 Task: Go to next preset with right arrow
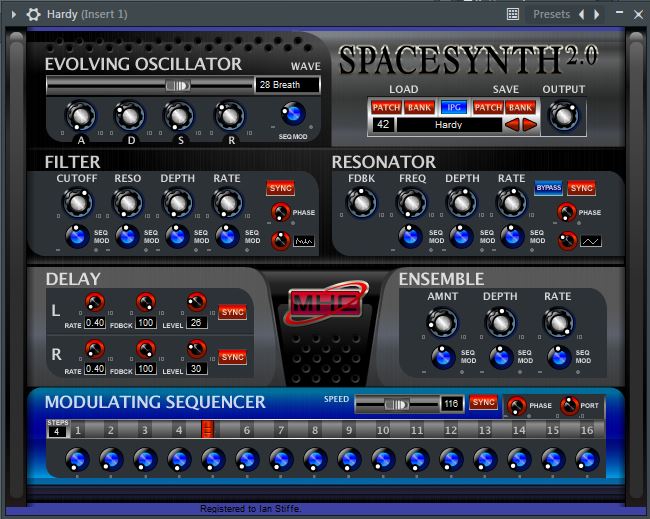pyautogui.click(x=597, y=15)
